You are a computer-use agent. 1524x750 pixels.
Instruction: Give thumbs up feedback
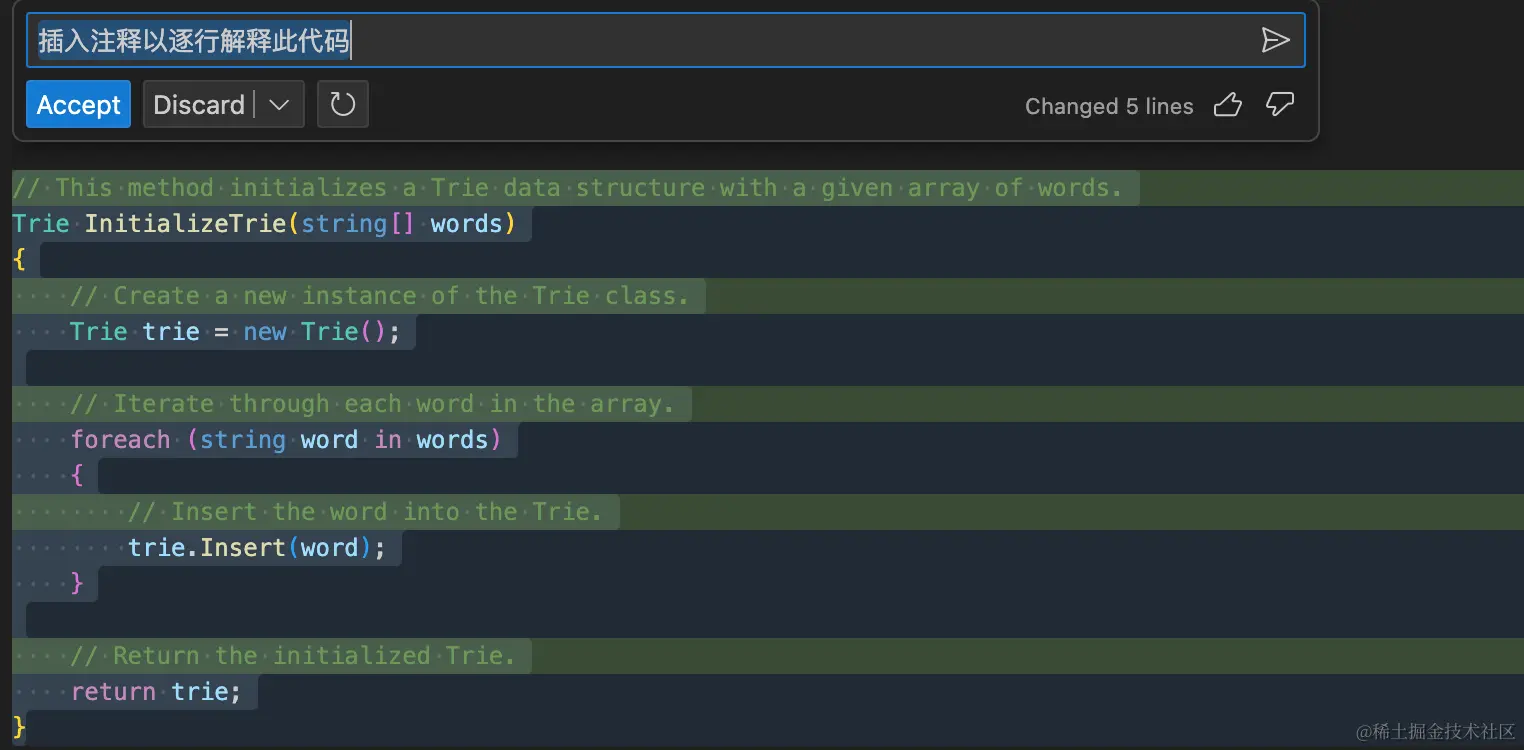pyautogui.click(x=1227, y=105)
